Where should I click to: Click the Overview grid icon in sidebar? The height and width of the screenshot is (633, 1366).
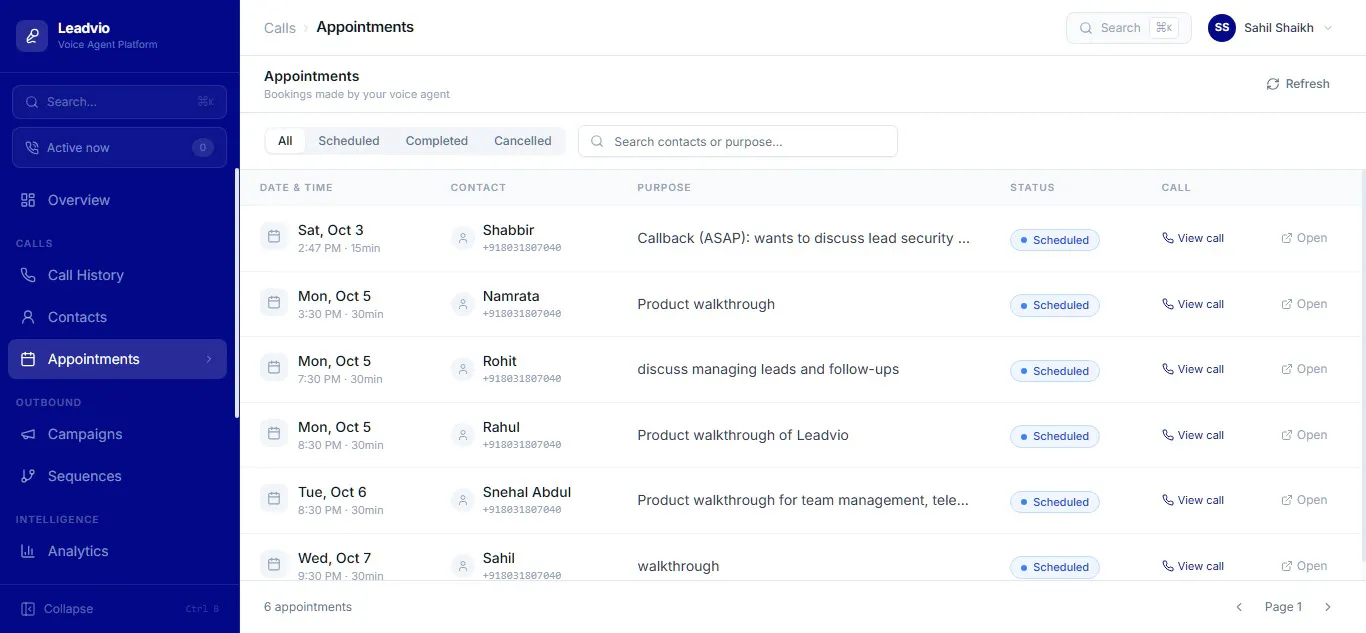tap(28, 200)
